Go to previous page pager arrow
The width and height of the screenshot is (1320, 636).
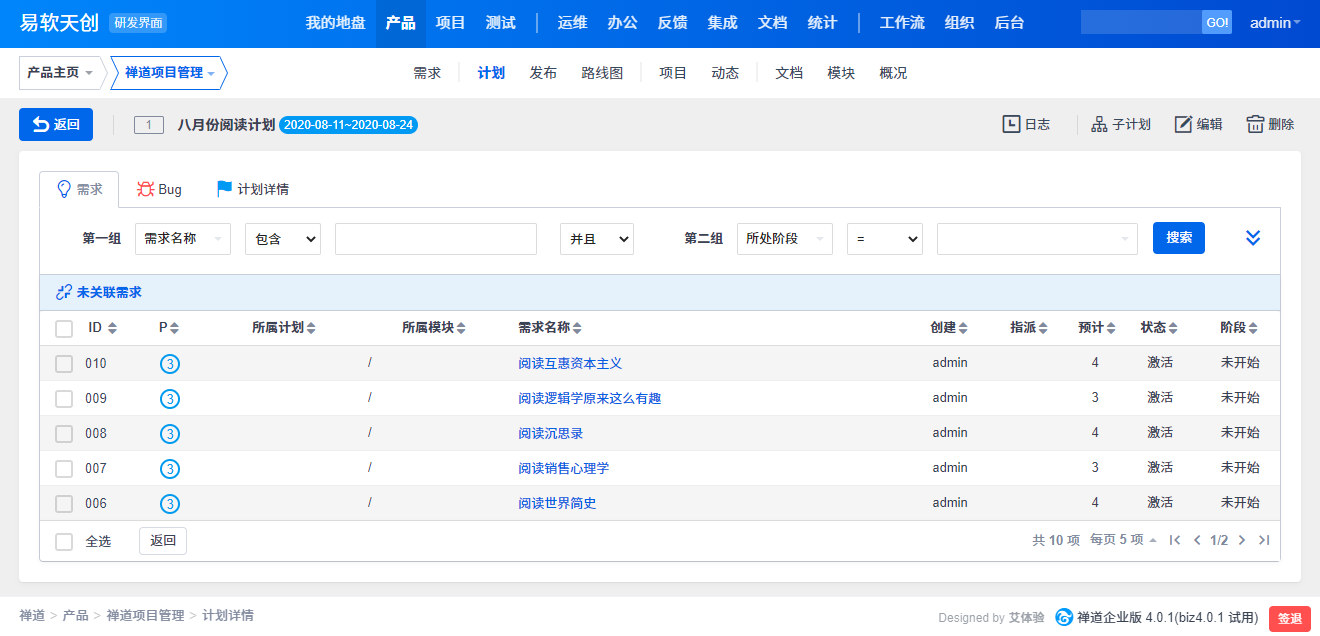1197,540
